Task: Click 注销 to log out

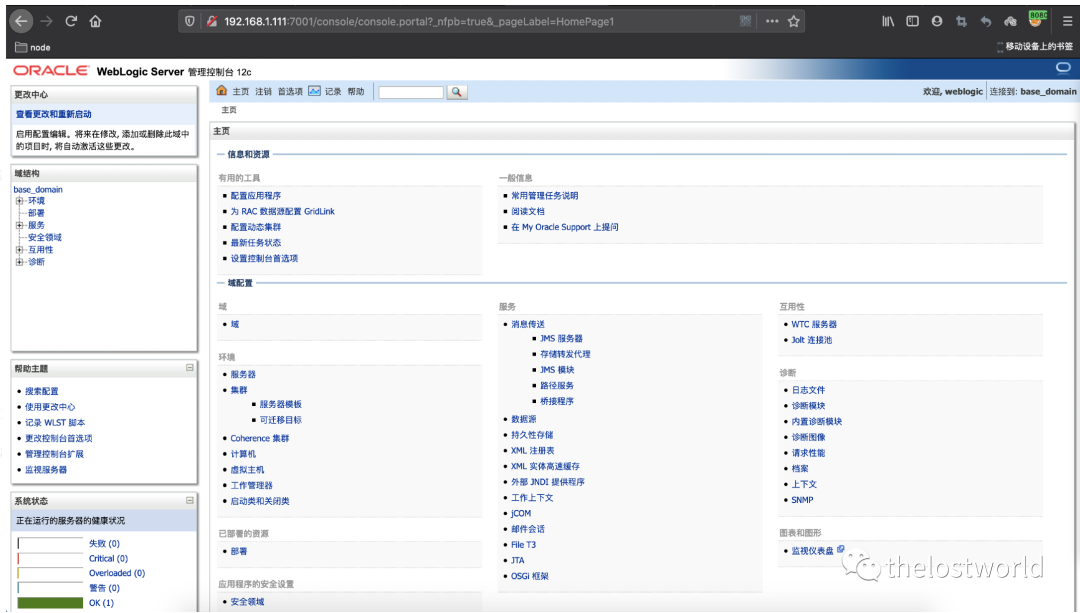Action: coord(263,92)
